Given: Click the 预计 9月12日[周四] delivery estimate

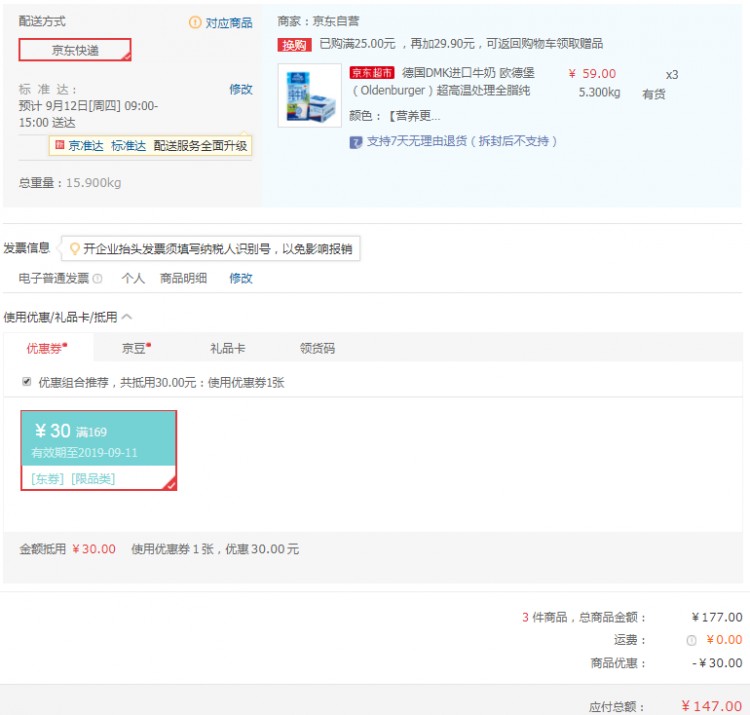Looking at the screenshot, I should 88,114.
